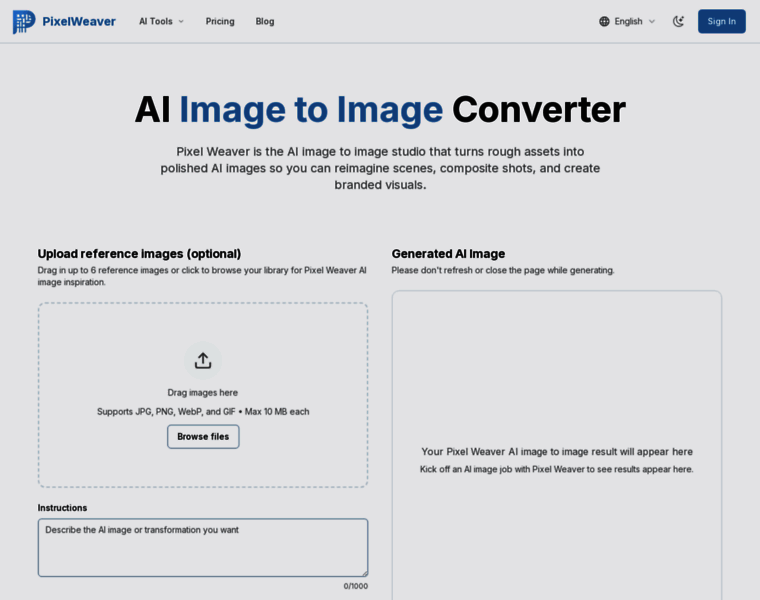Image resolution: width=760 pixels, height=600 pixels.
Task: Open the PixelWeaver home link text
Action: [79, 21]
